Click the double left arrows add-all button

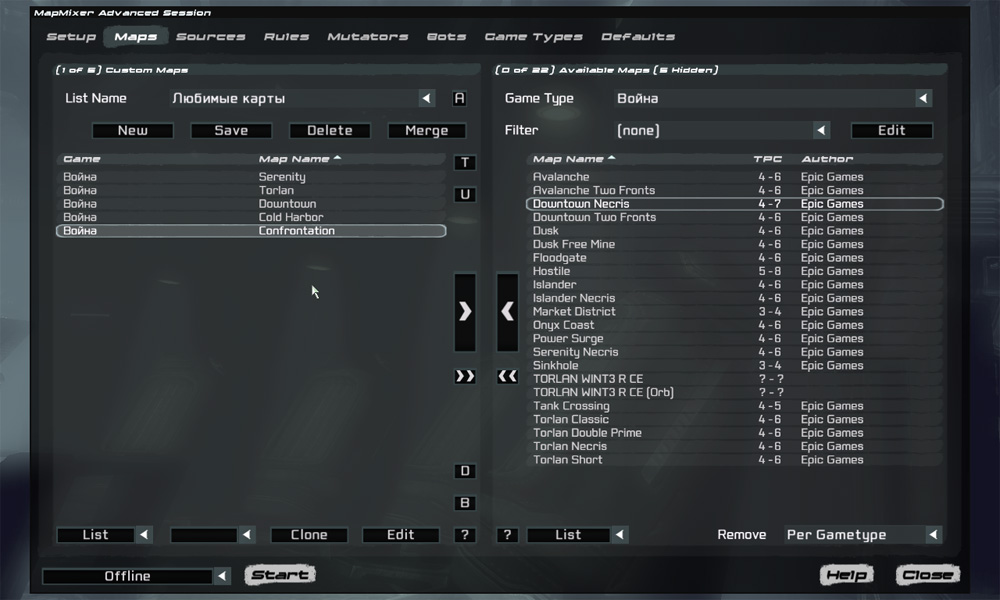coord(508,376)
